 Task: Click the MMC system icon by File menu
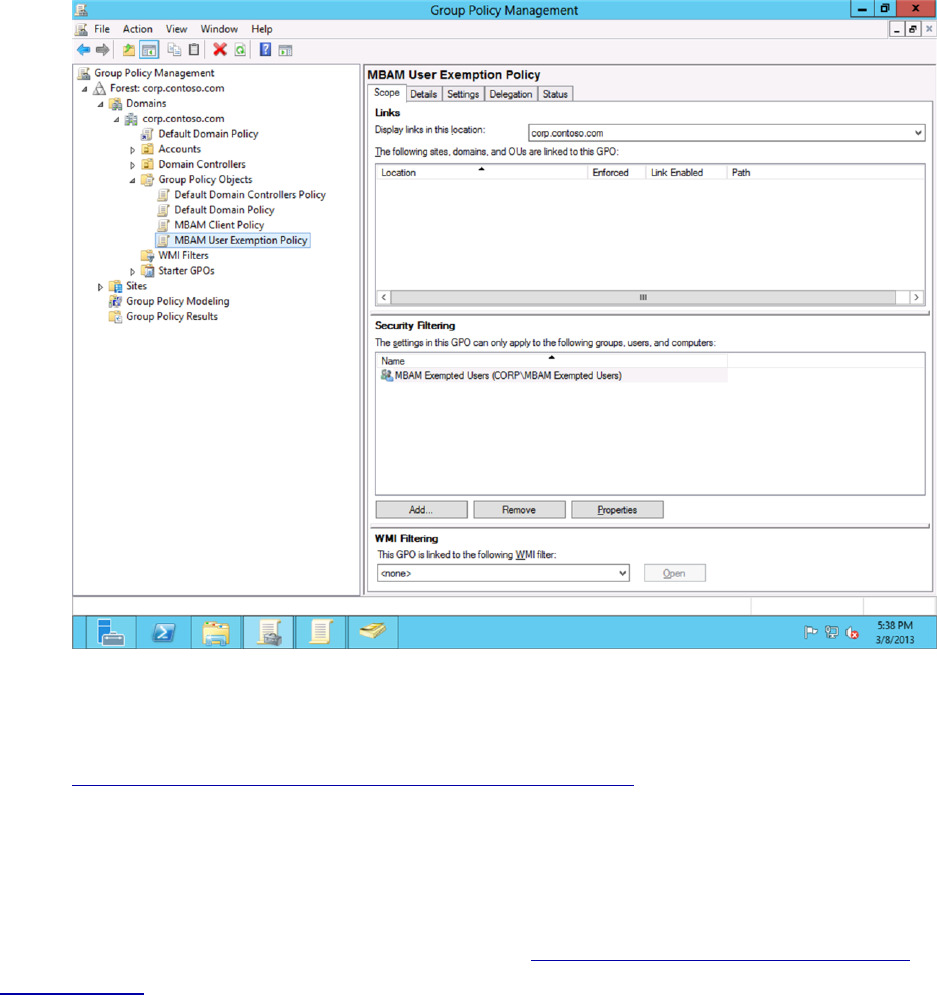coord(81,29)
